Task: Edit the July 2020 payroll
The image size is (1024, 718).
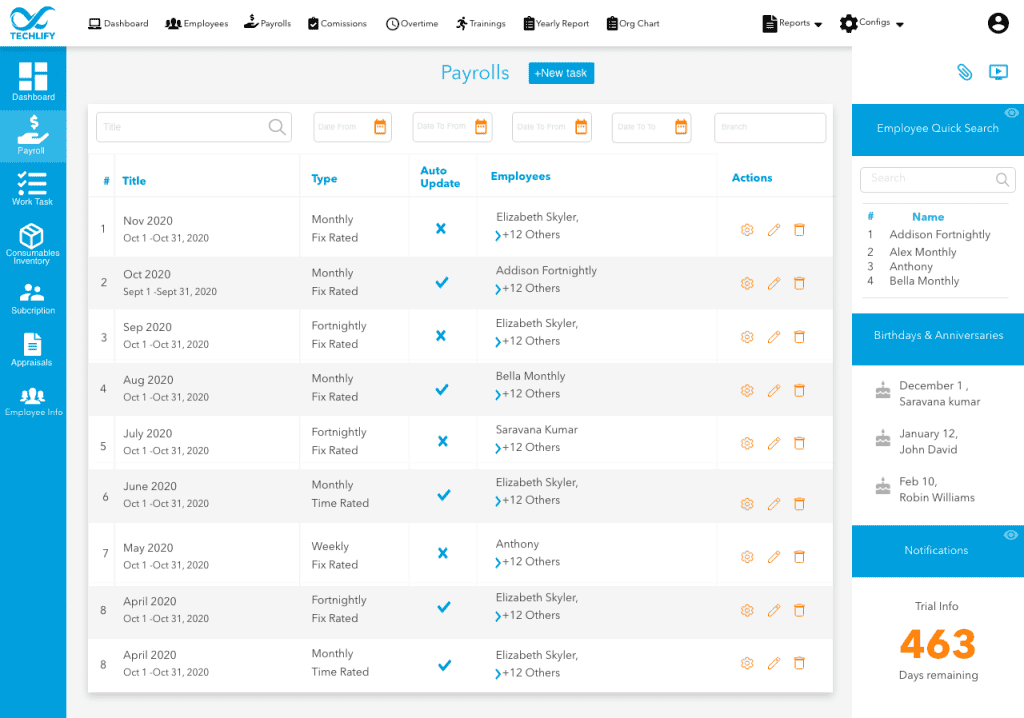Action: click(x=774, y=444)
